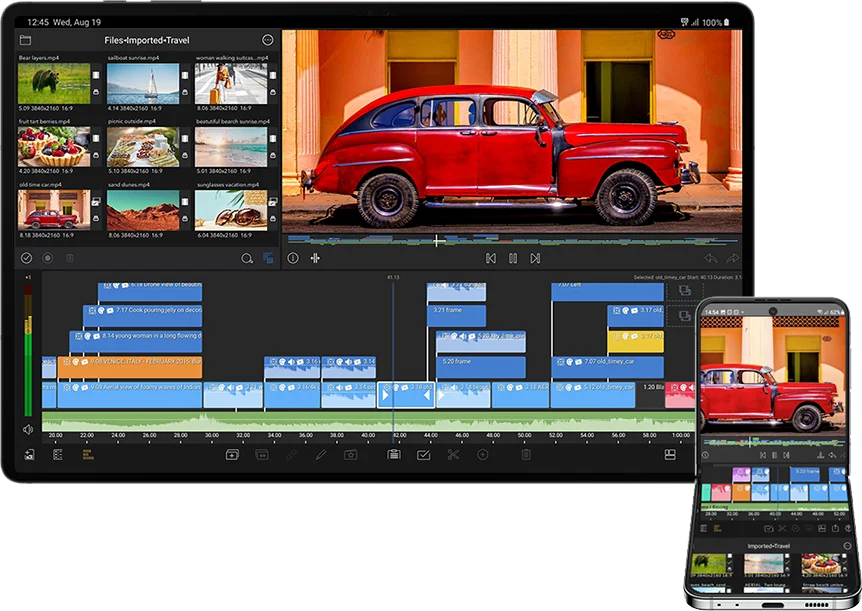The width and height of the screenshot is (862, 611).
Task: Open the import media button in bottom toolbar
Action: [x=29, y=454]
